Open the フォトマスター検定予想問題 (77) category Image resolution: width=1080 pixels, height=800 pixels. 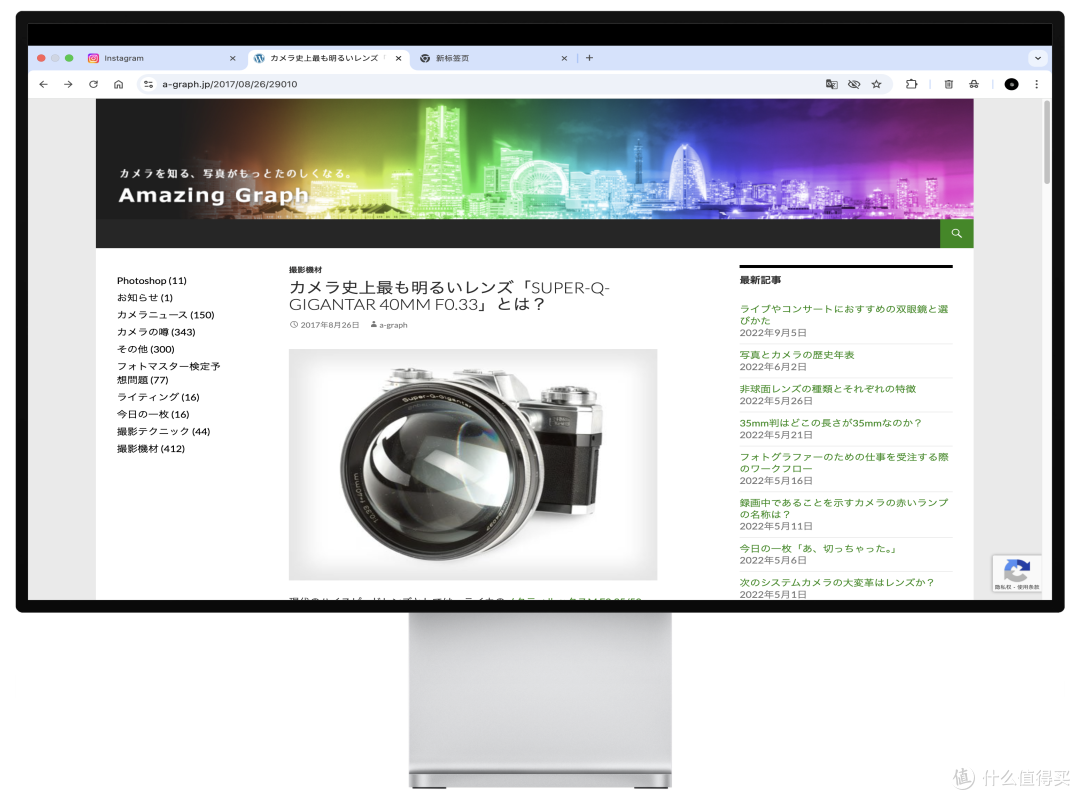168,373
